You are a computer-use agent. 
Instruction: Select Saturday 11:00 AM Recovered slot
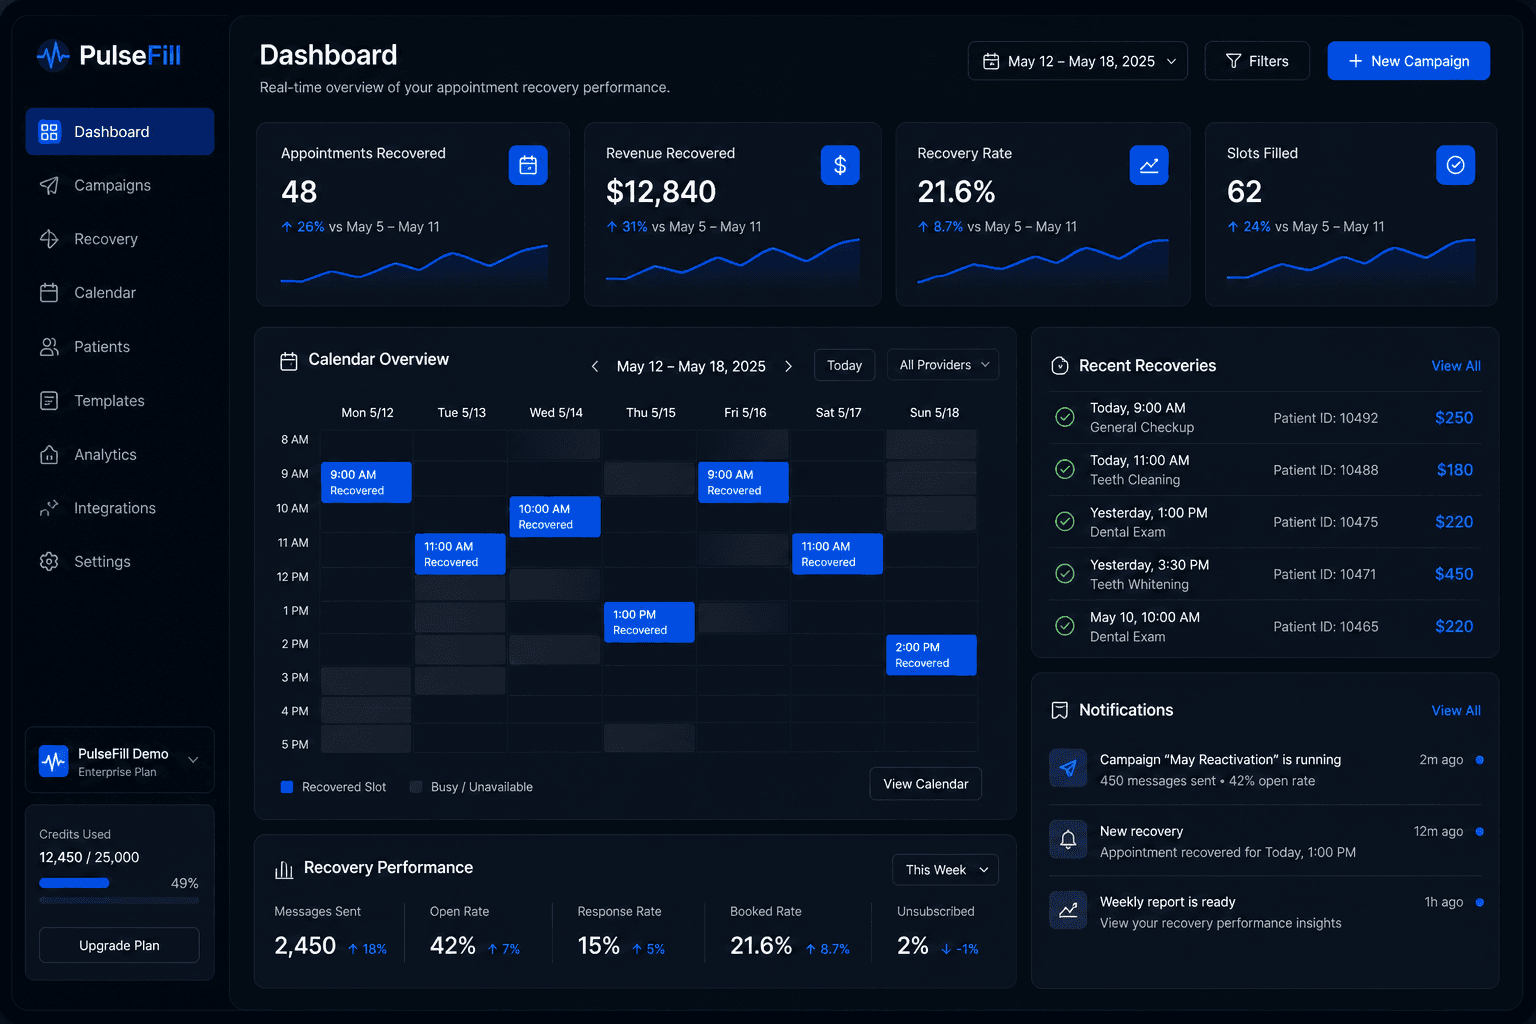pyautogui.click(x=837, y=554)
